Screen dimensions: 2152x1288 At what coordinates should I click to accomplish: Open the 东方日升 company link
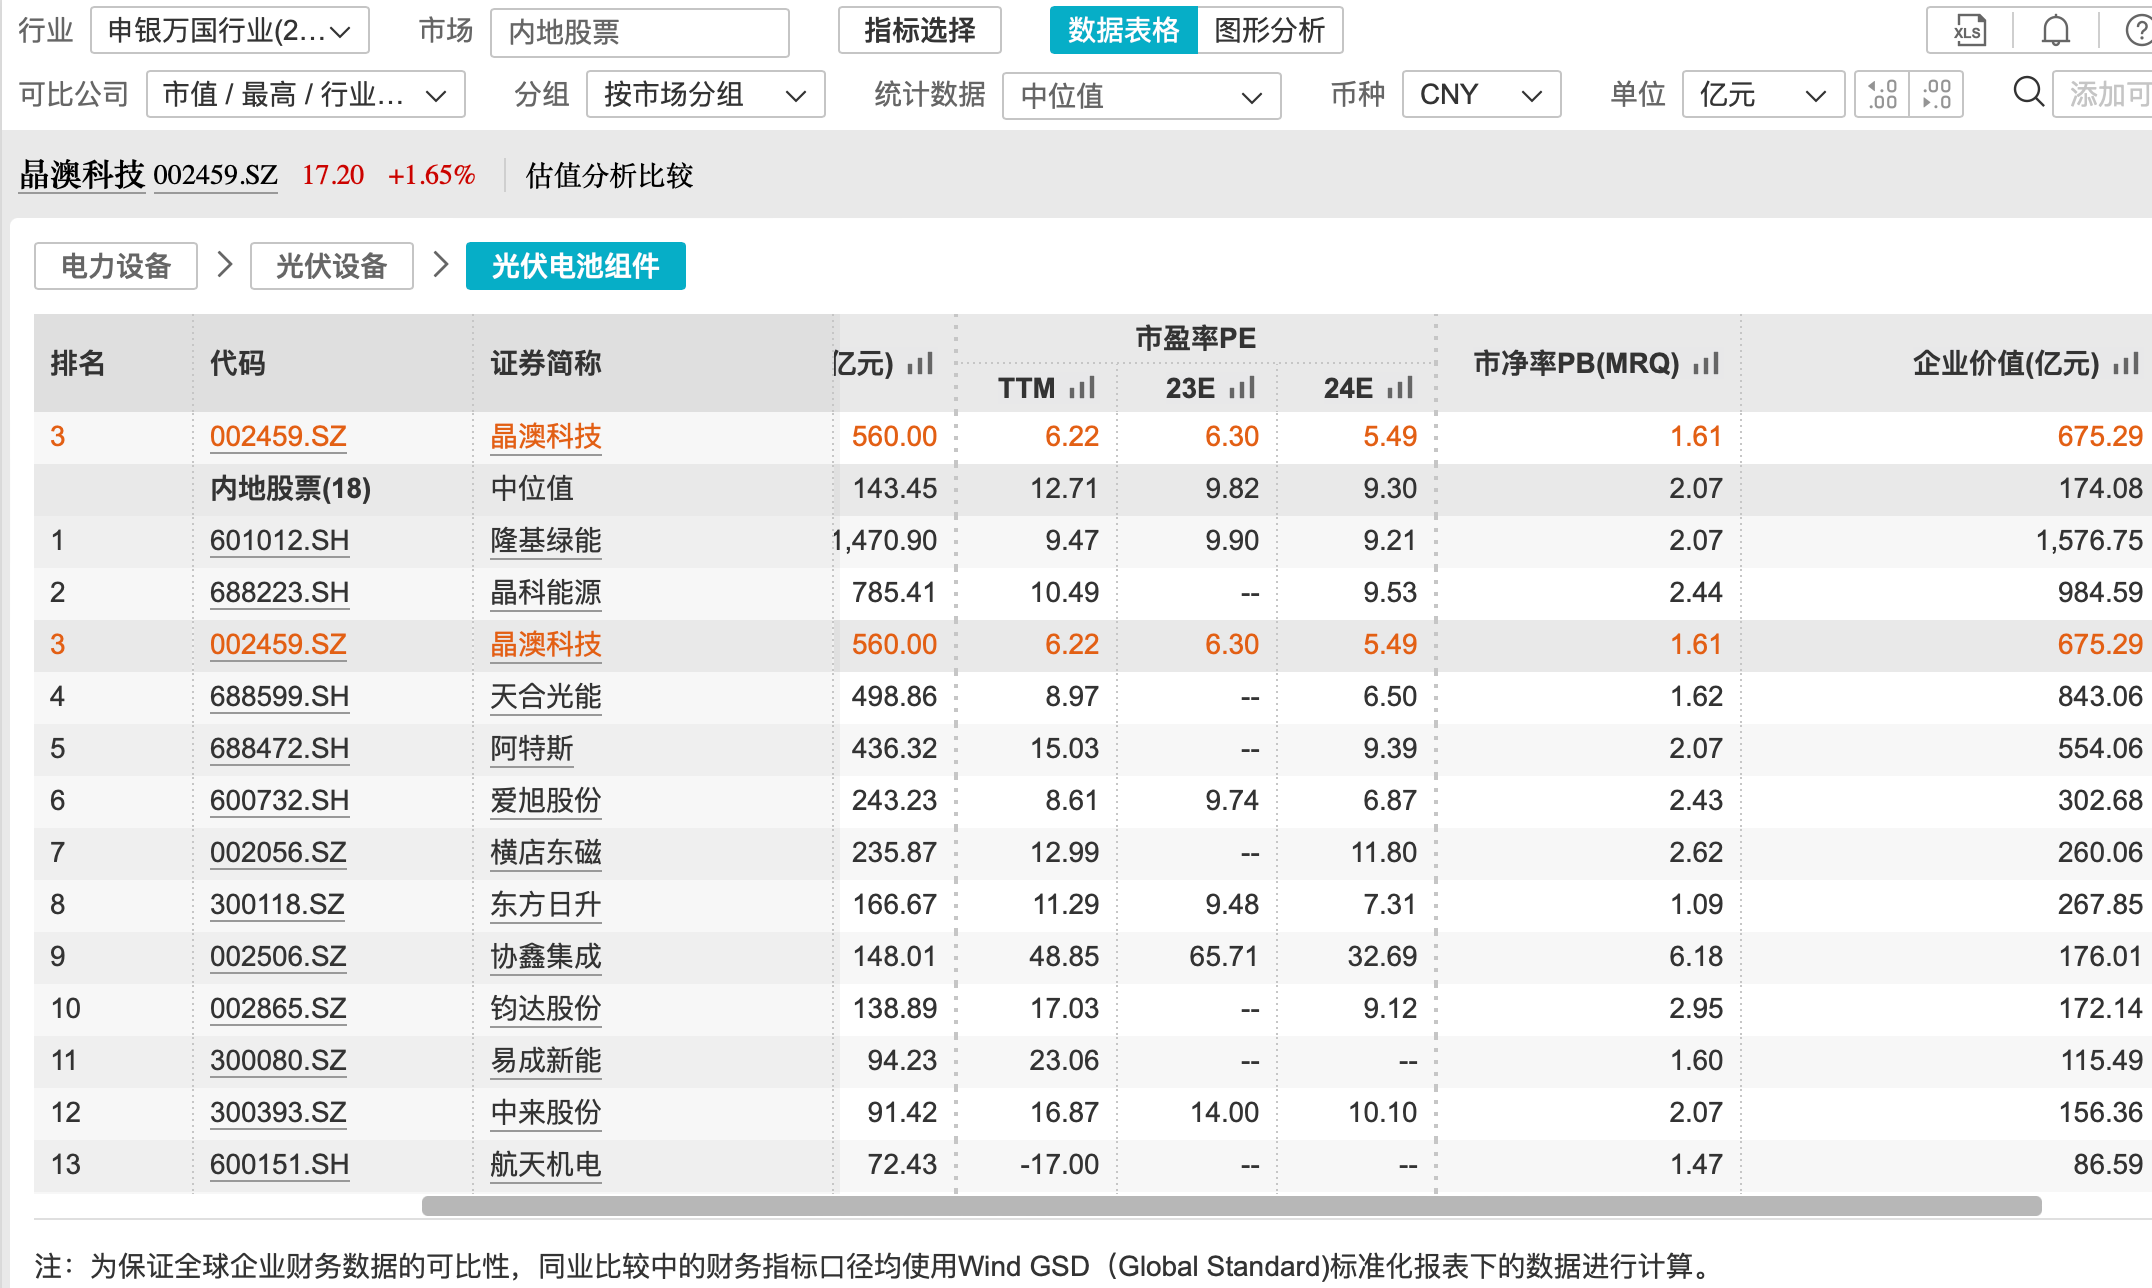546,905
